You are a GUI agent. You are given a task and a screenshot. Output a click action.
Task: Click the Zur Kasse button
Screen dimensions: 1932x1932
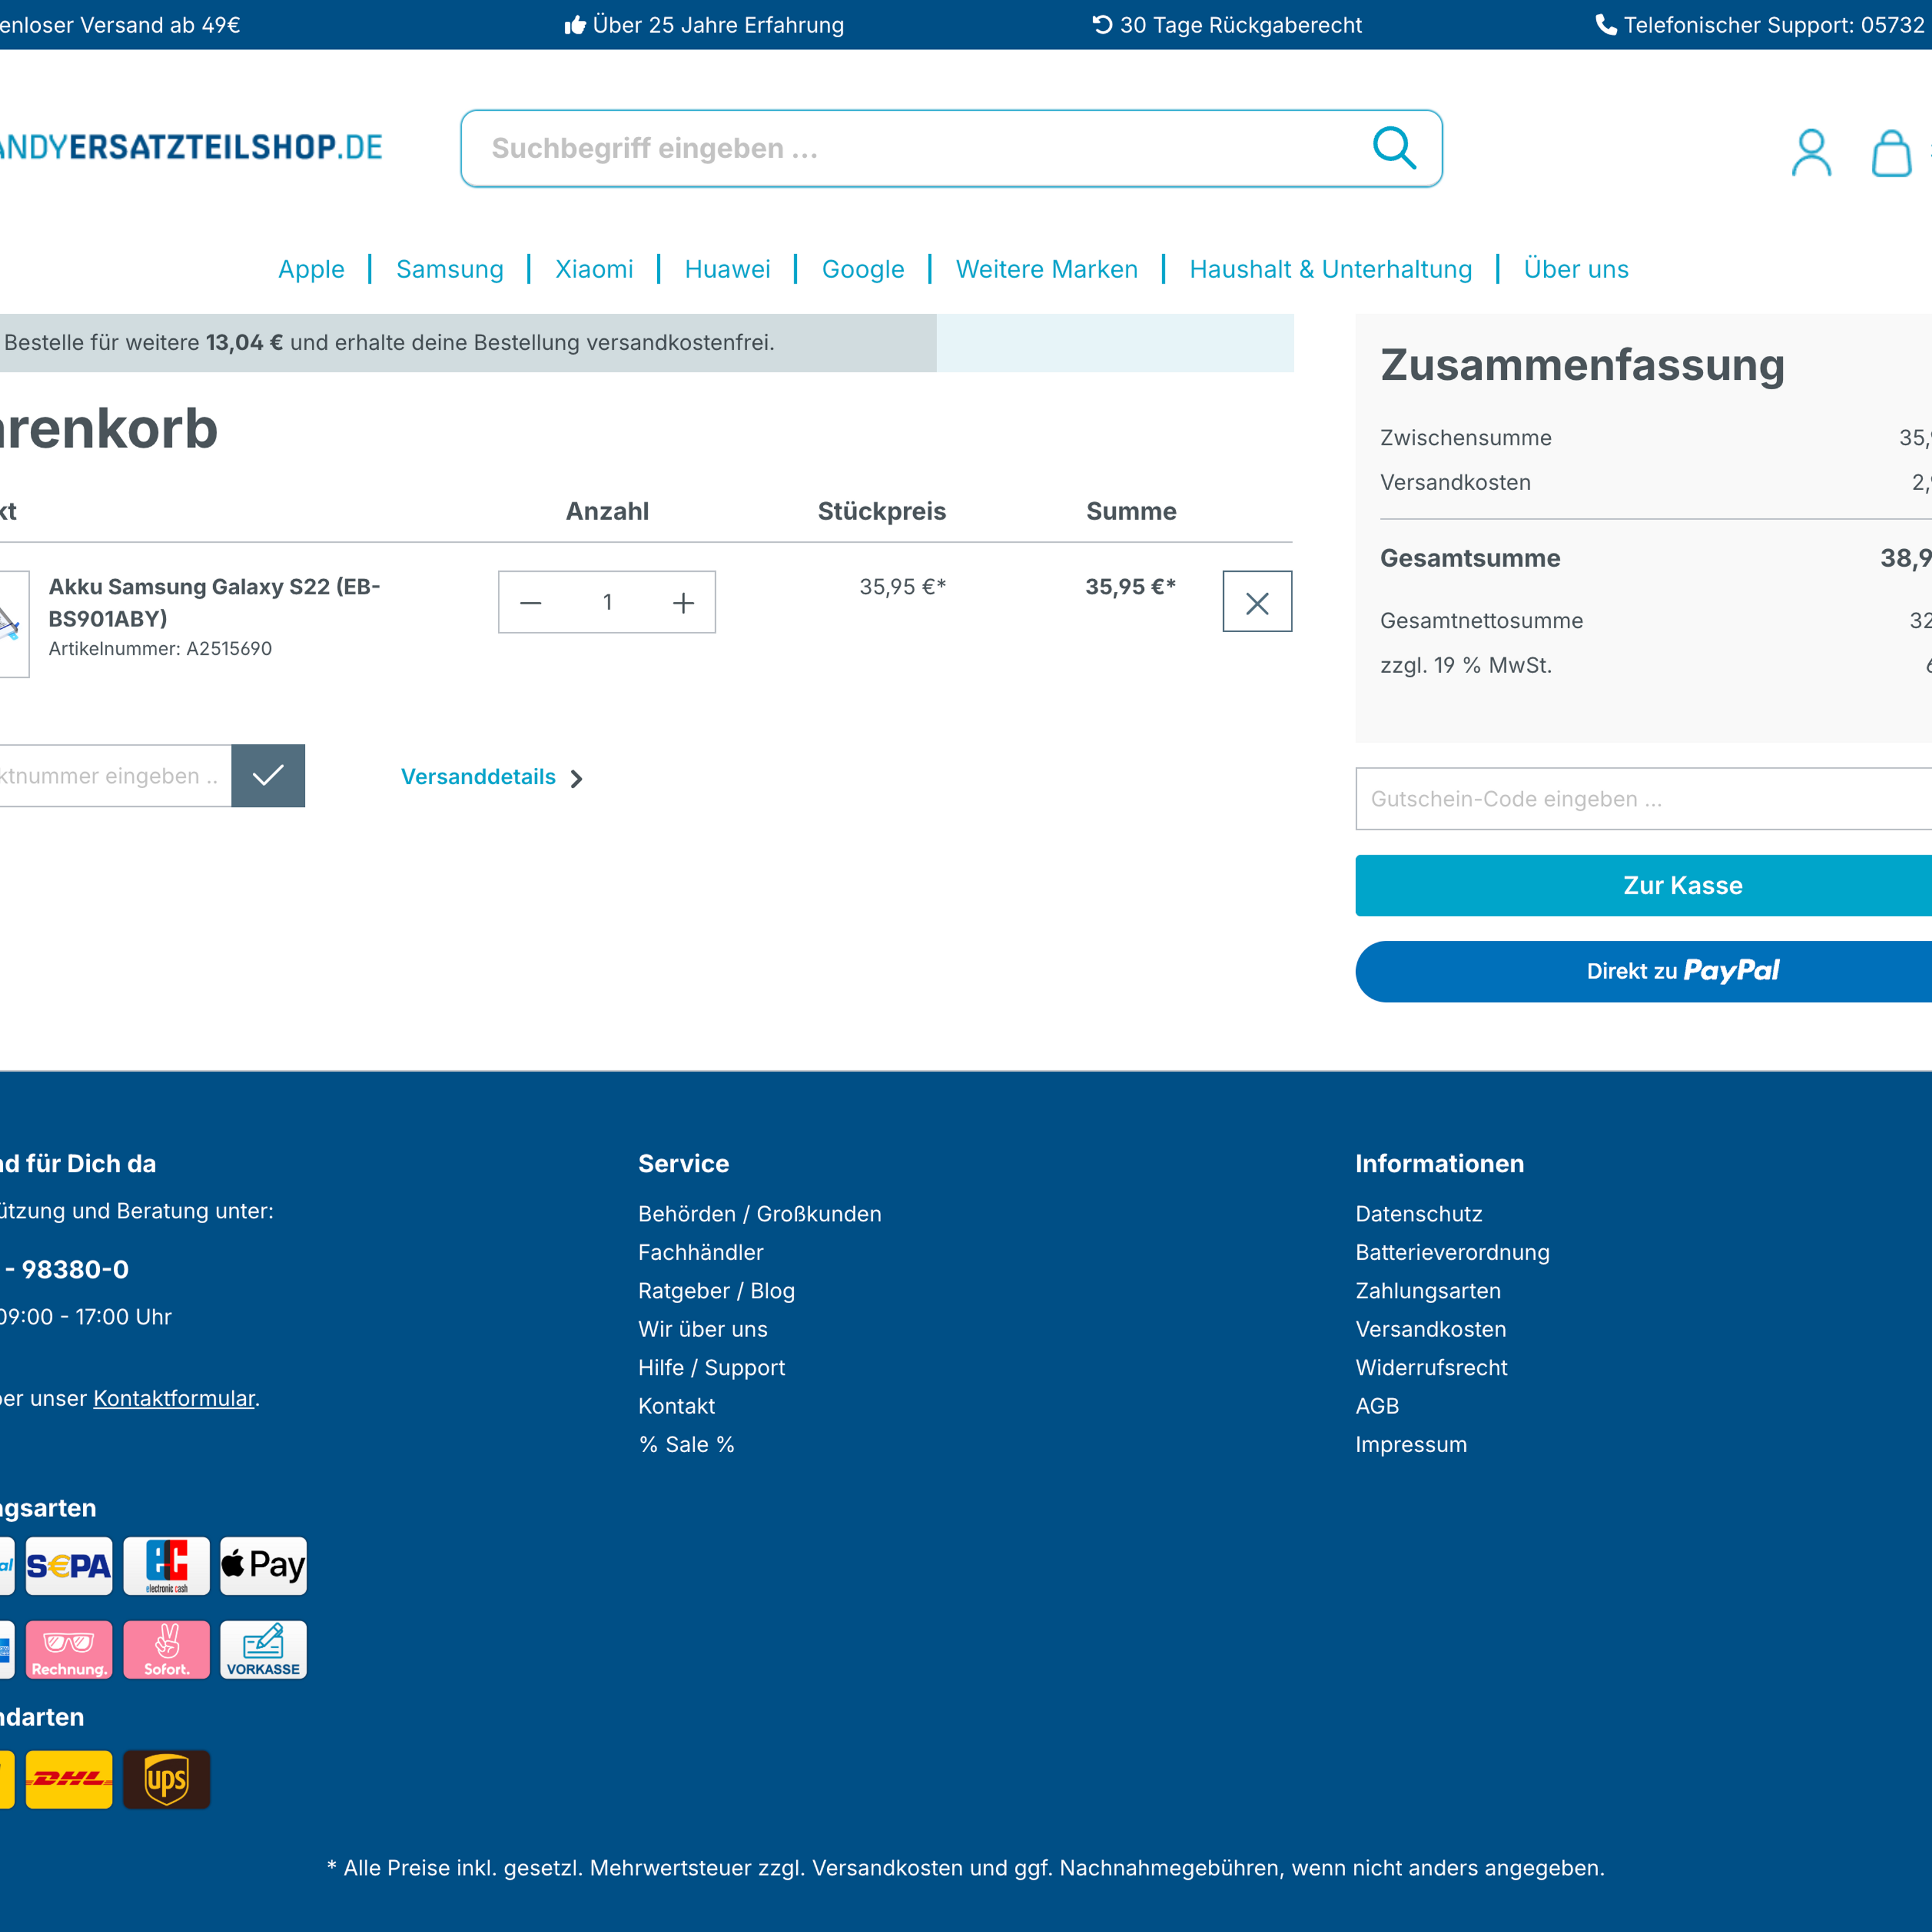click(1682, 885)
